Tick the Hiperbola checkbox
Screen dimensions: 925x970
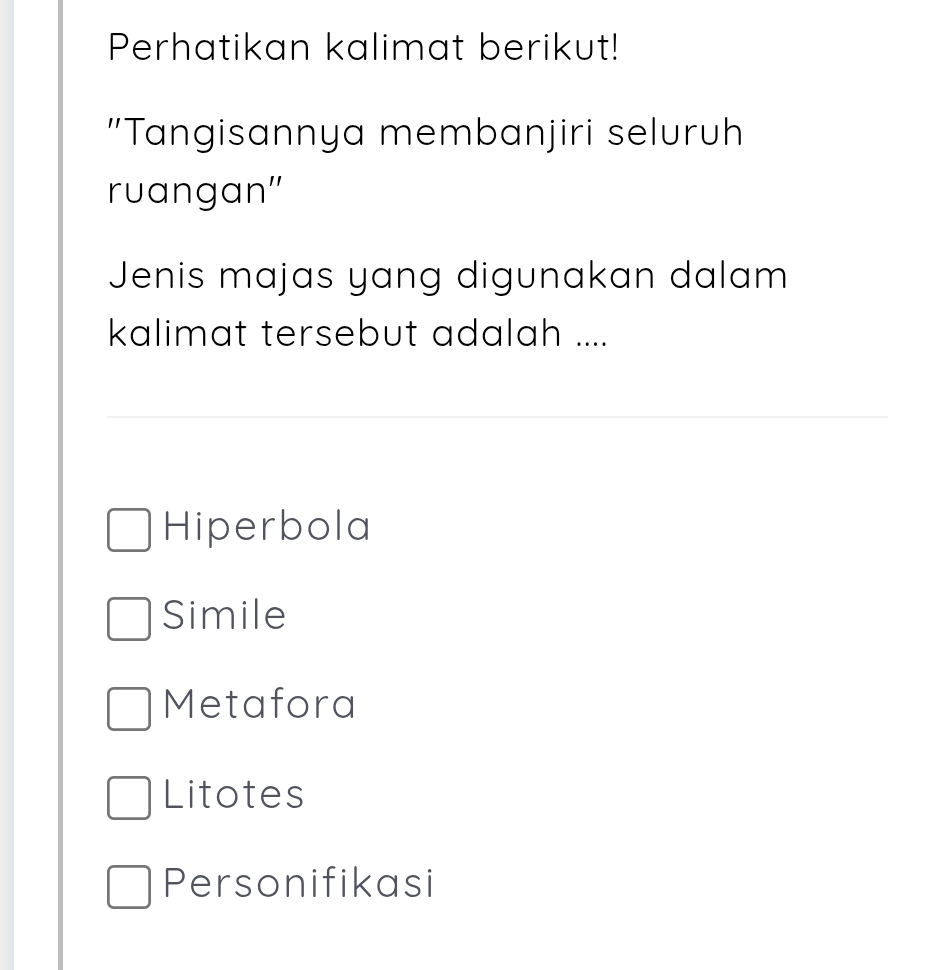pos(129,530)
